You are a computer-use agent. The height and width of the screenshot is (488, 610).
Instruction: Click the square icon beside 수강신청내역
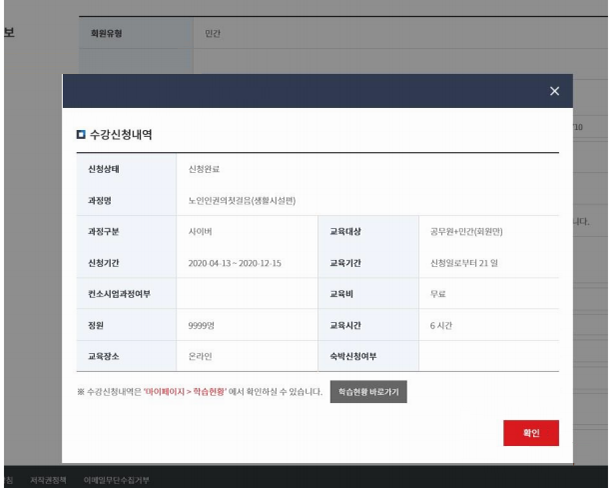81,135
